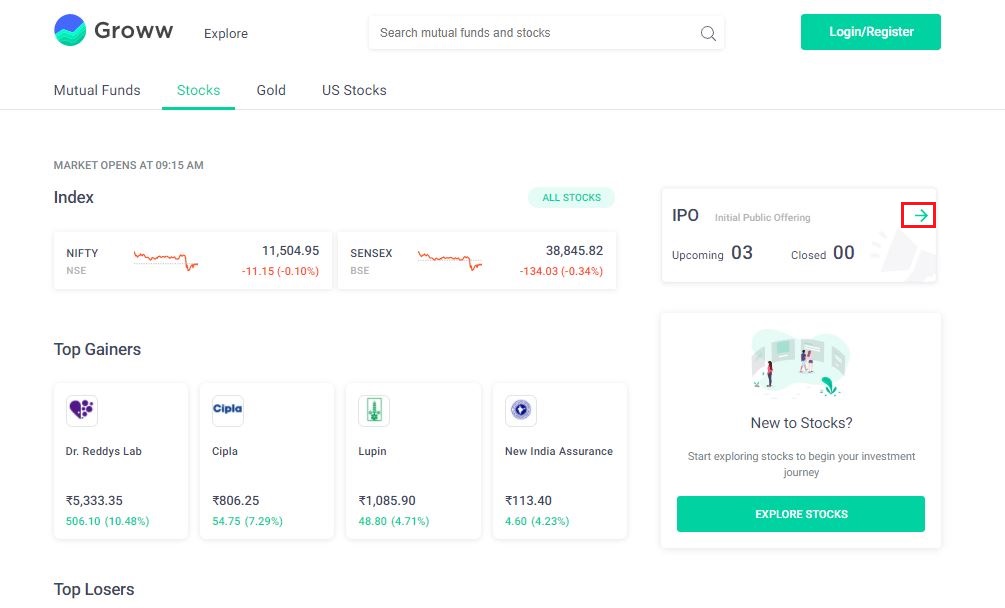Viewport: 1005px width, 608px height.
Task: Click Dr. Reddys price ₹5,333.35
Action: pyautogui.click(x=94, y=500)
